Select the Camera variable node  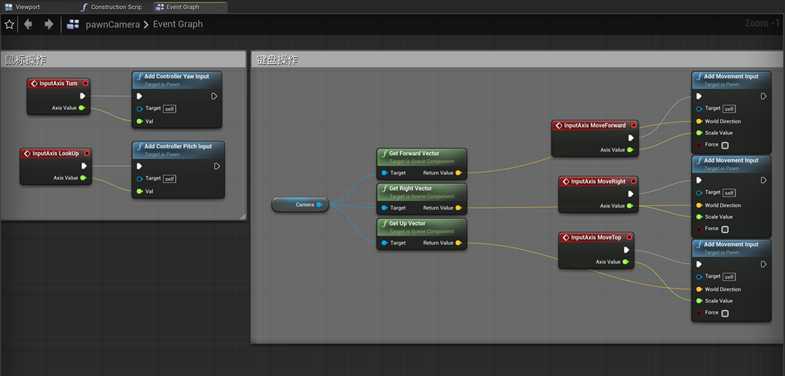[300, 204]
